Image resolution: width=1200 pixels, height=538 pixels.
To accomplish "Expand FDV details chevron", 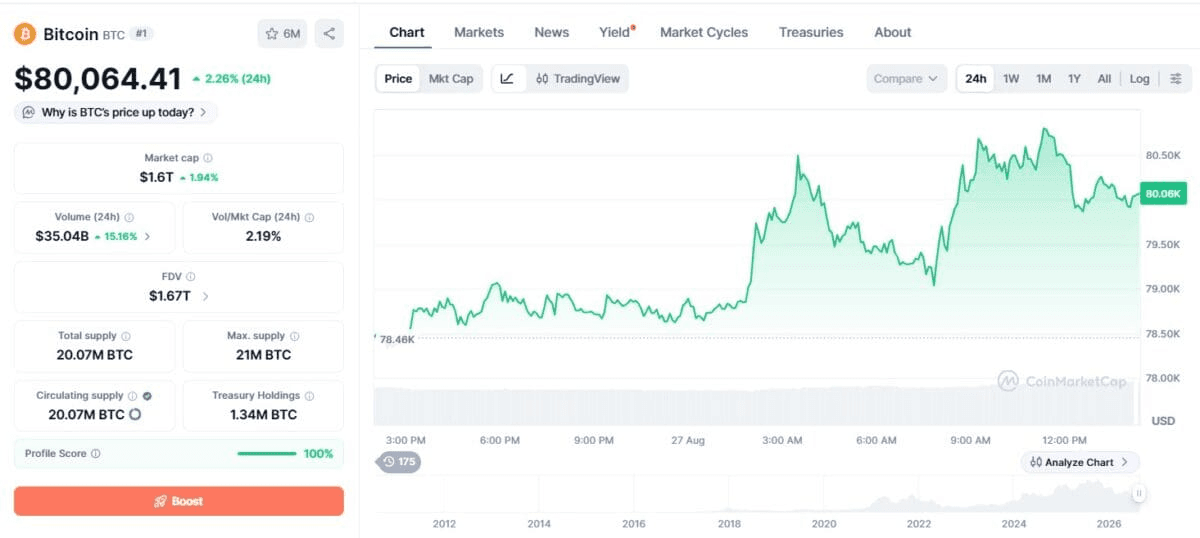I will coord(206,296).
